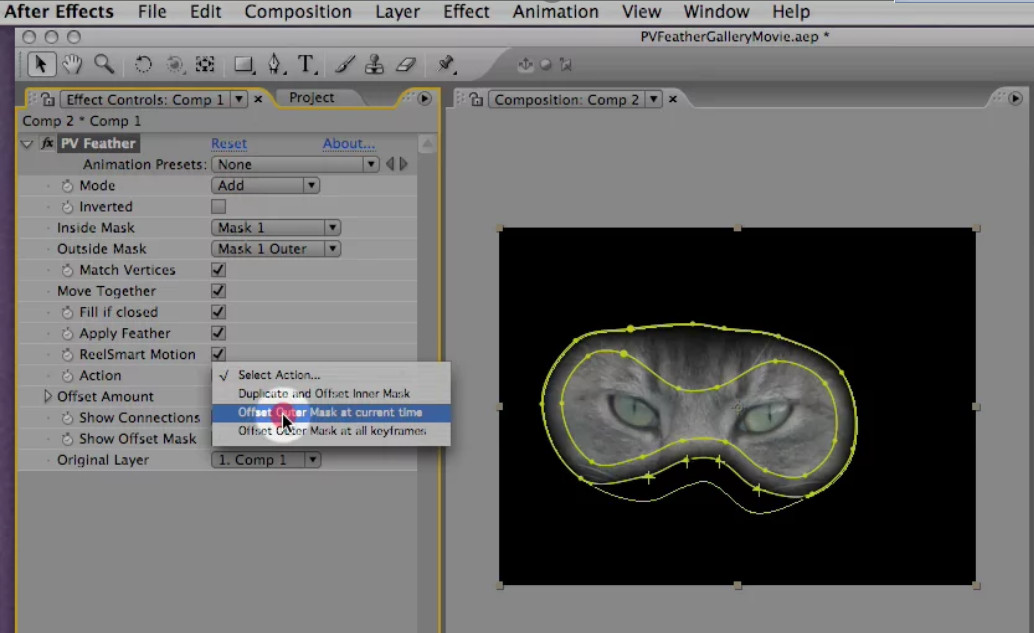Select the Hand tool
This screenshot has width=1034, height=633.
tap(72, 65)
